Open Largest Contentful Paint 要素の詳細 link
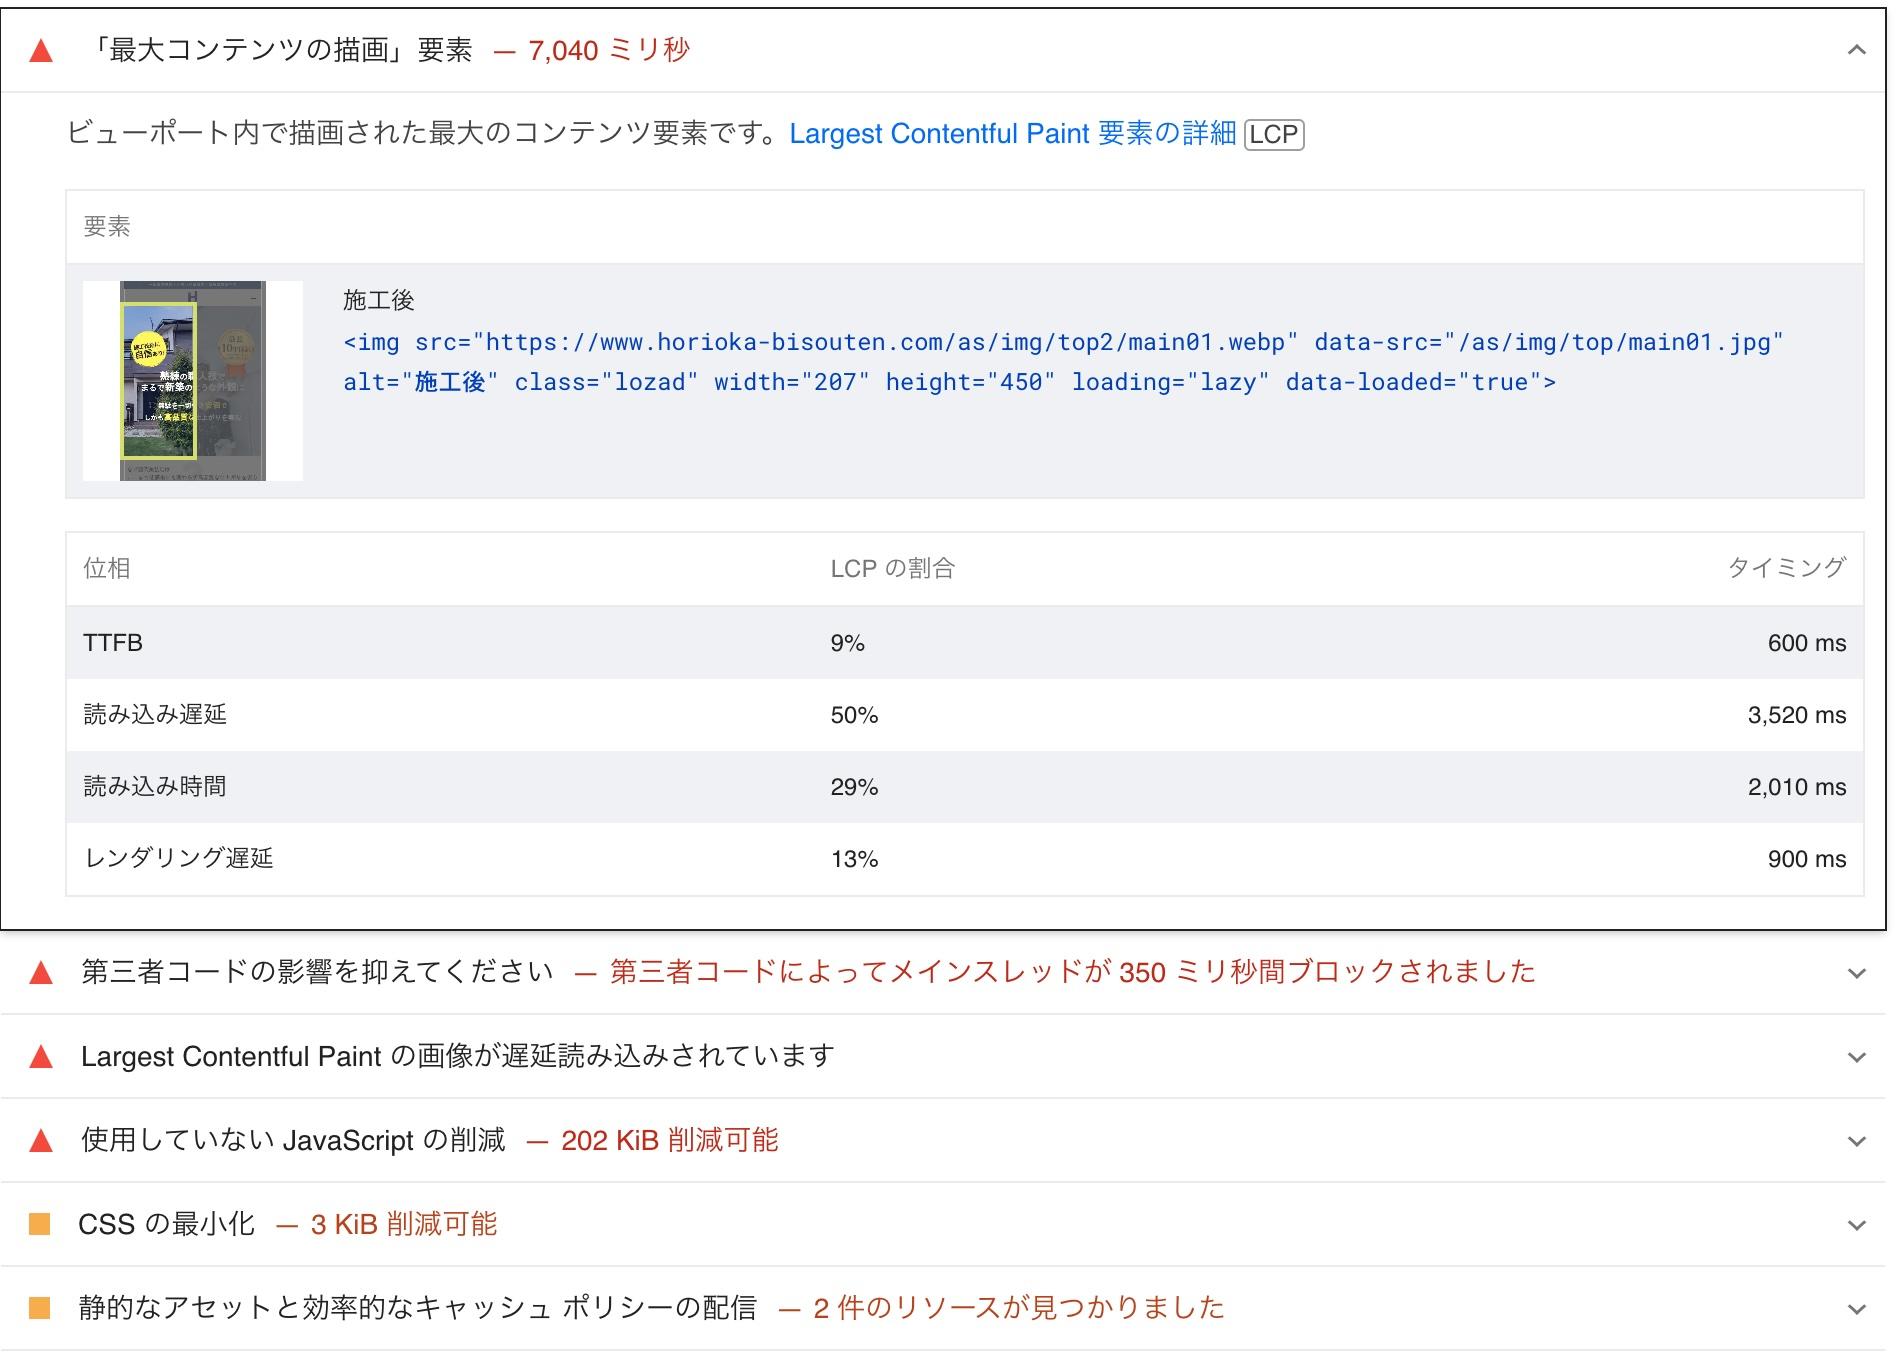This screenshot has height=1355, width=1896. [x=1012, y=134]
